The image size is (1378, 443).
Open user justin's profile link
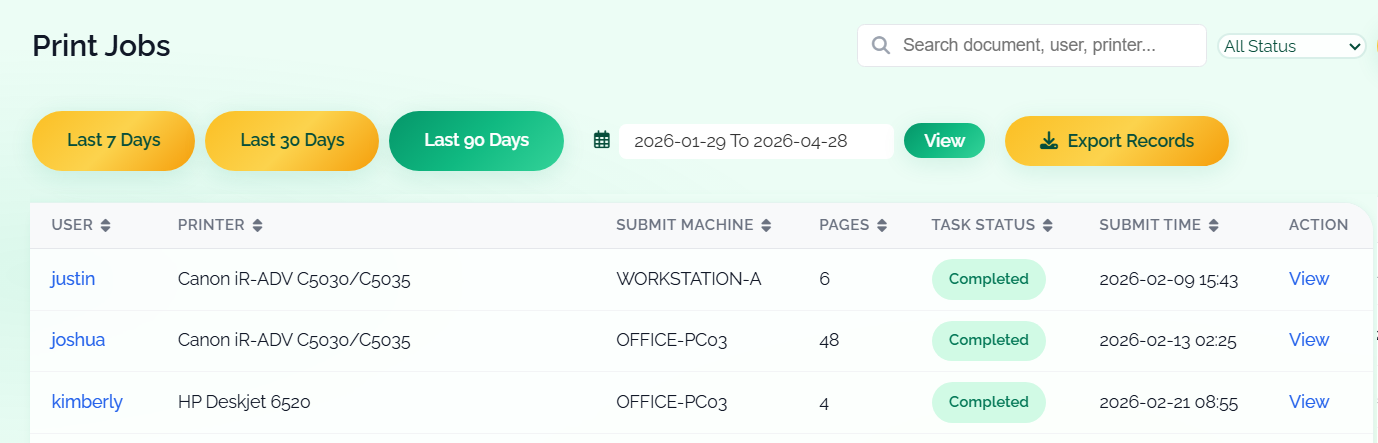73,279
